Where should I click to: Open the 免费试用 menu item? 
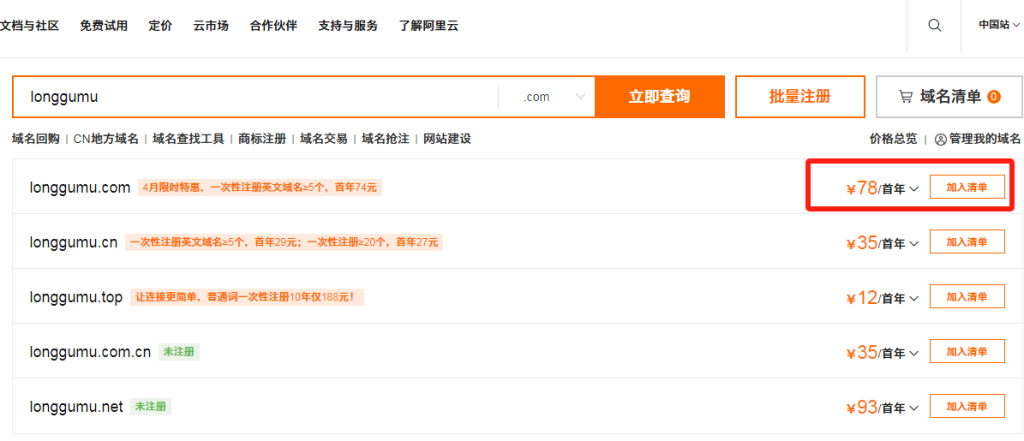[x=104, y=26]
